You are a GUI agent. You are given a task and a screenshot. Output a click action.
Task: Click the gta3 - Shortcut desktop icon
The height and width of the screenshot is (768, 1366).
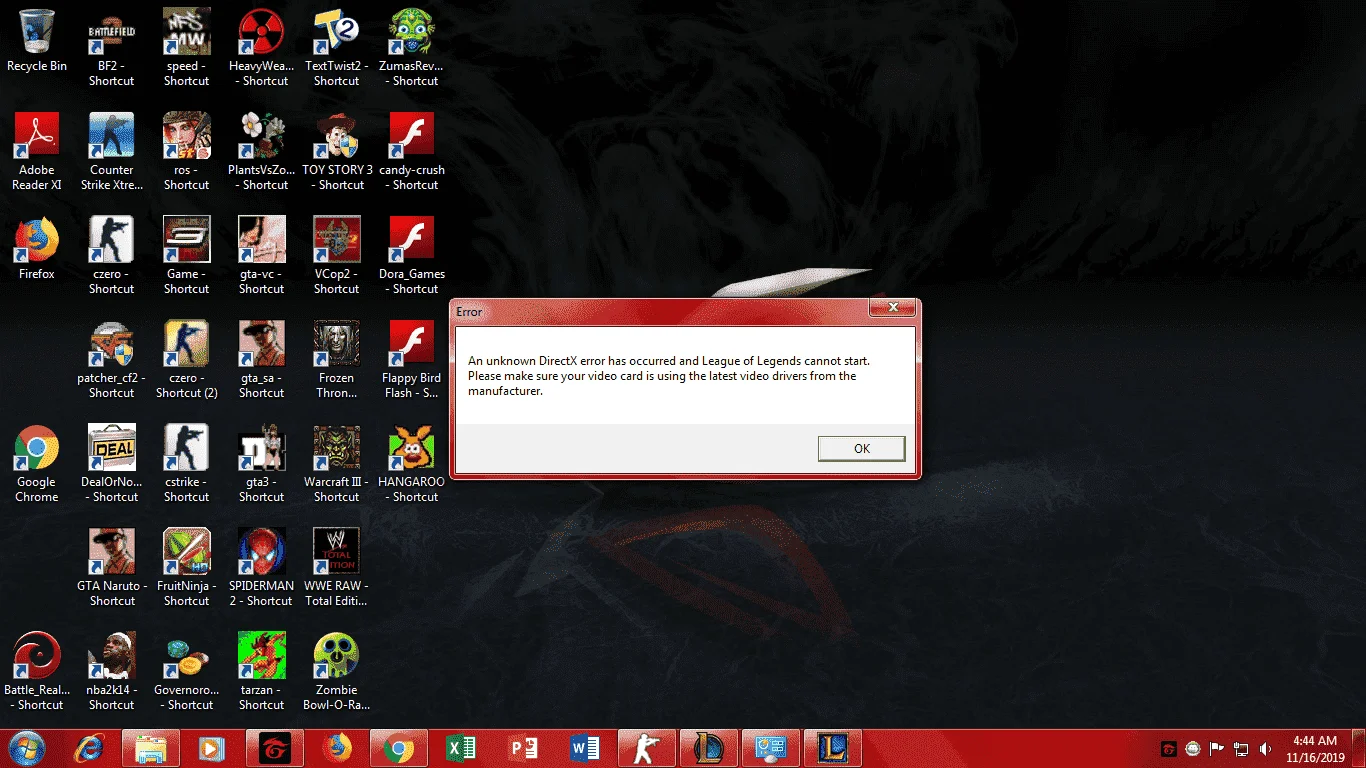261,464
